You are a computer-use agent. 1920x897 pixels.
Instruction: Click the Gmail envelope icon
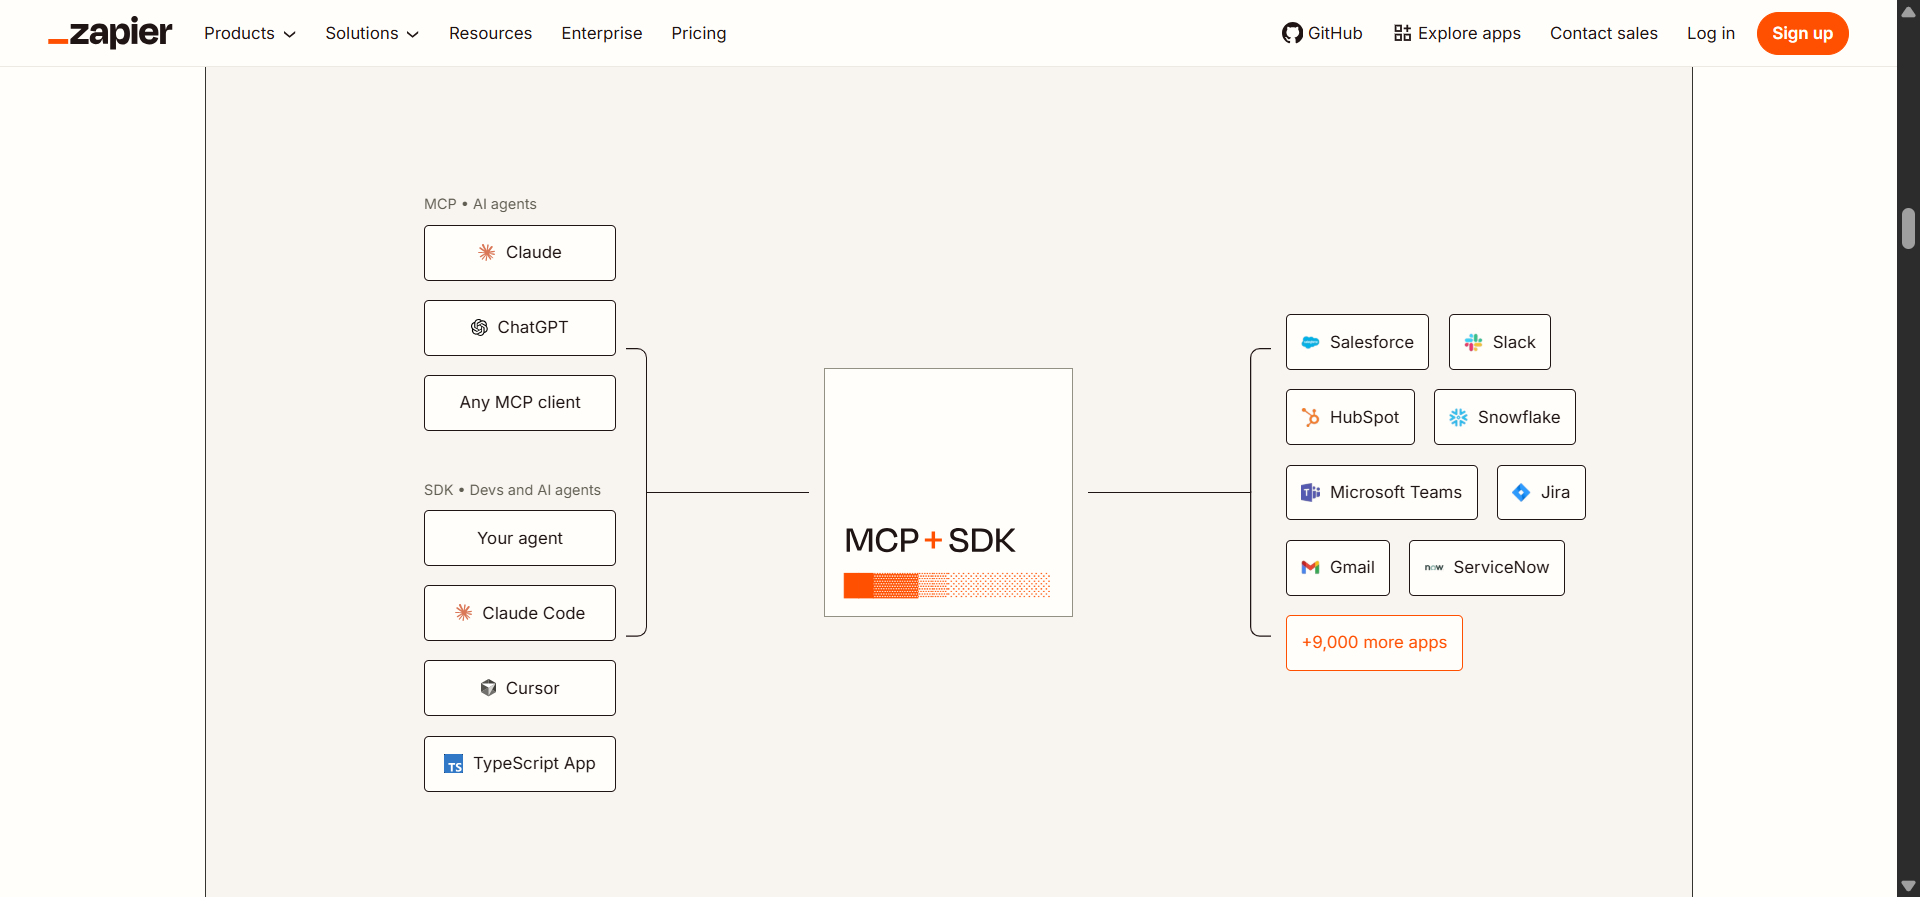[1310, 567]
